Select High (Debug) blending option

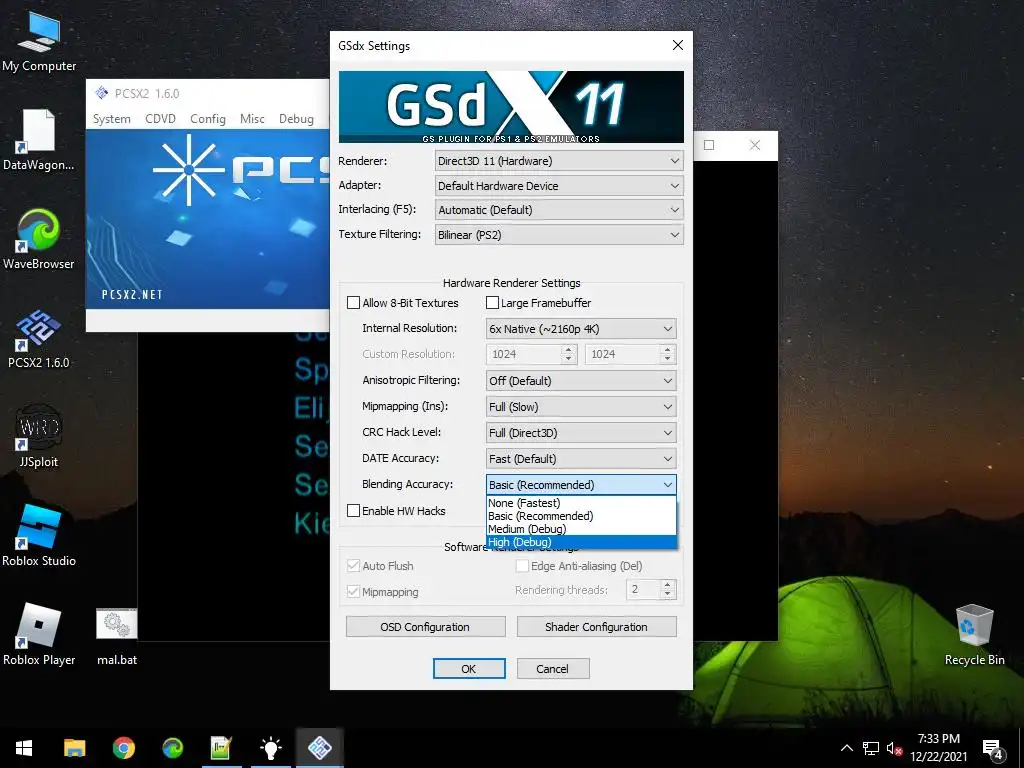(581, 542)
